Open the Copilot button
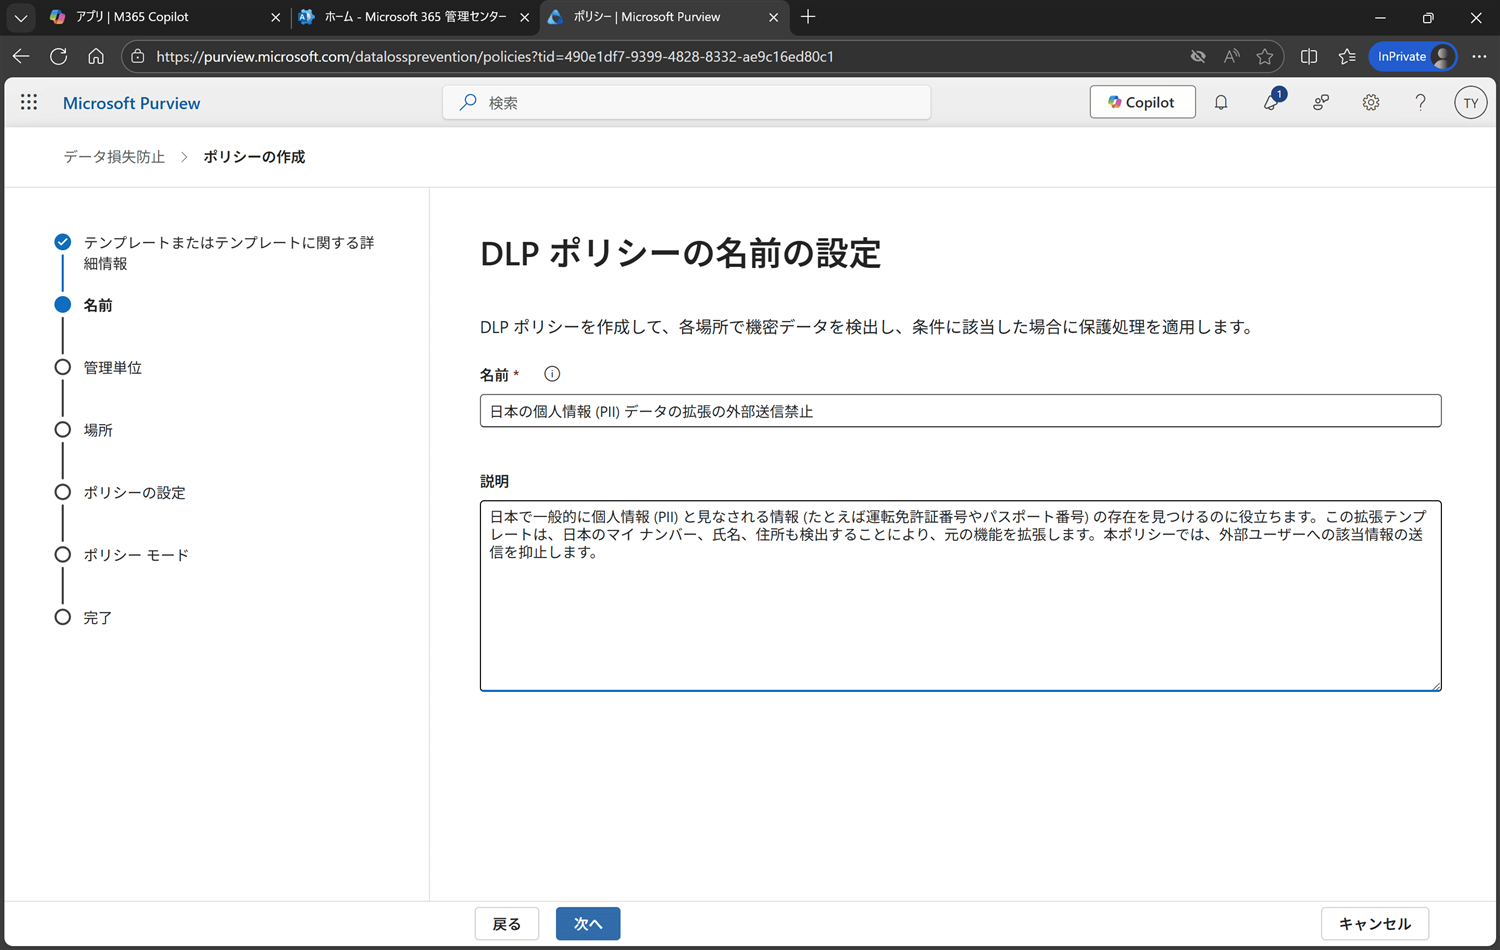 [1142, 102]
